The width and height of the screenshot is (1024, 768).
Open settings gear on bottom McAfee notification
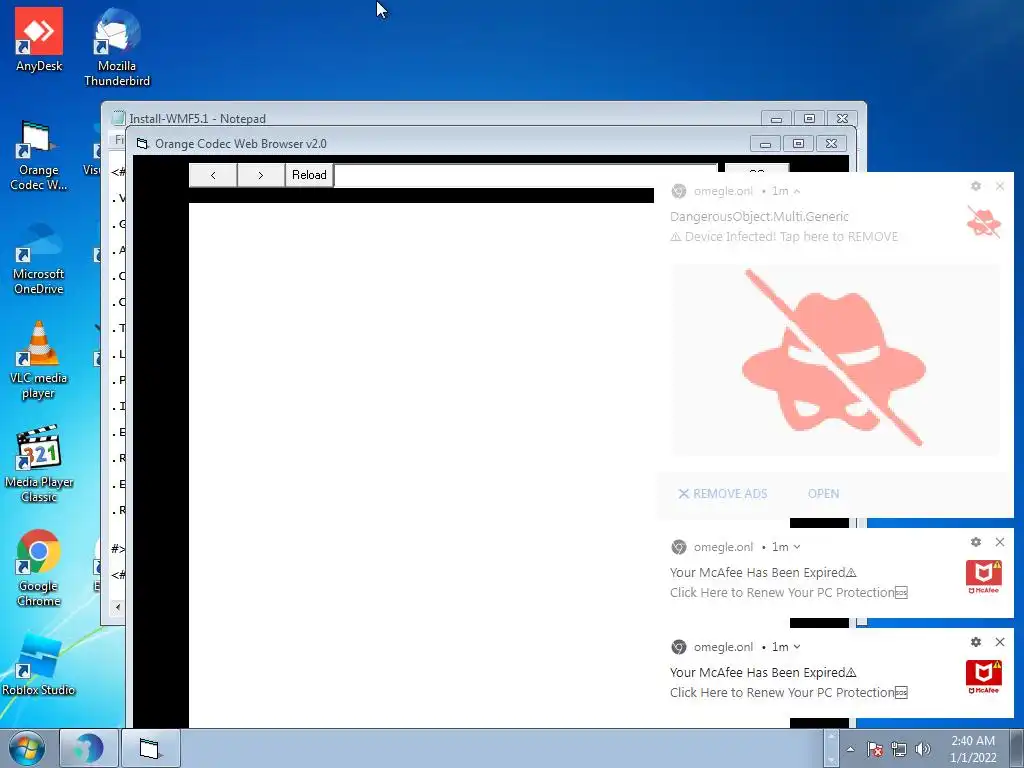pyautogui.click(x=976, y=642)
